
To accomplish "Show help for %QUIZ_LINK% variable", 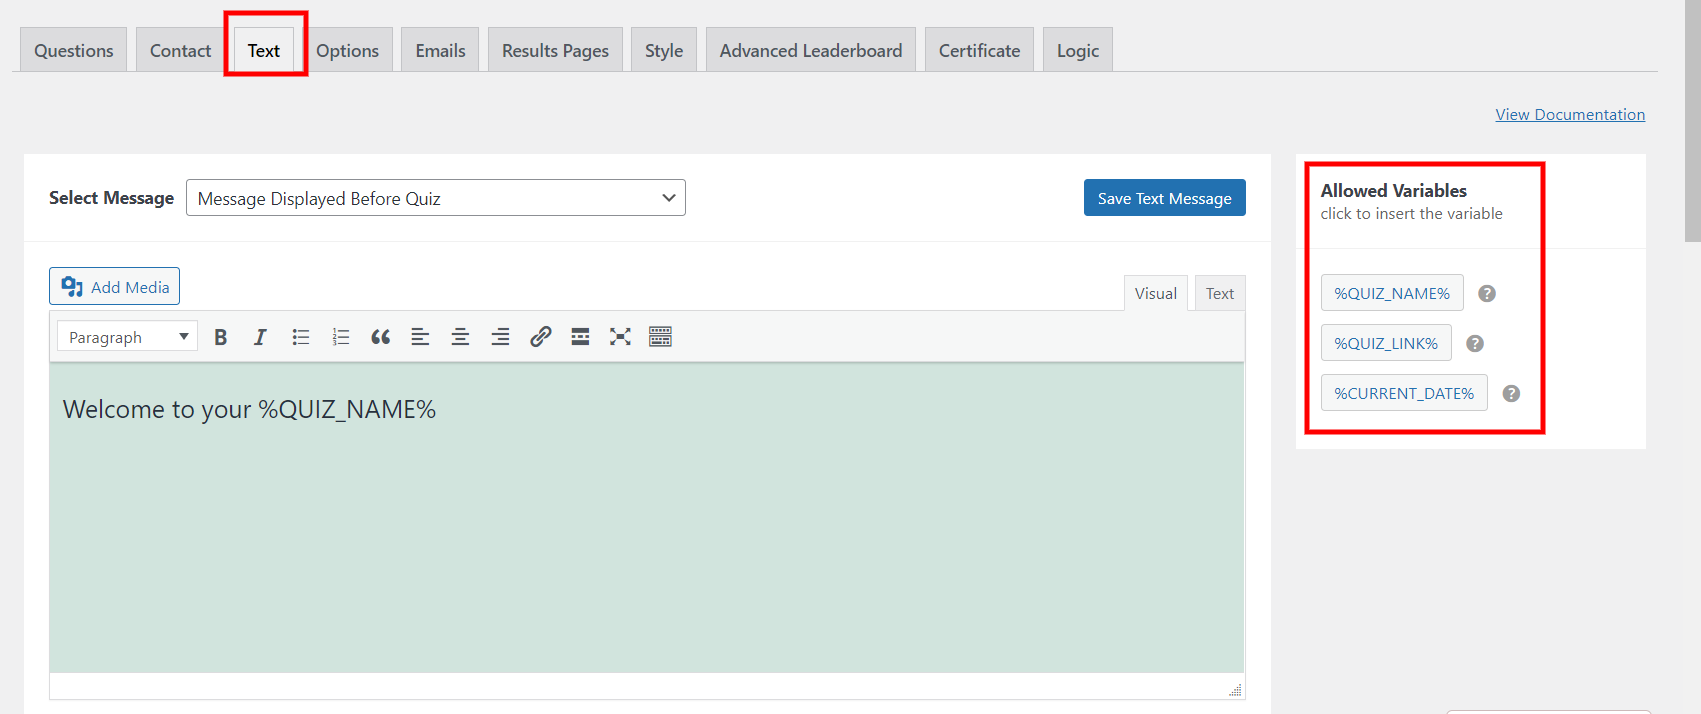I will click(x=1475, y=343).
